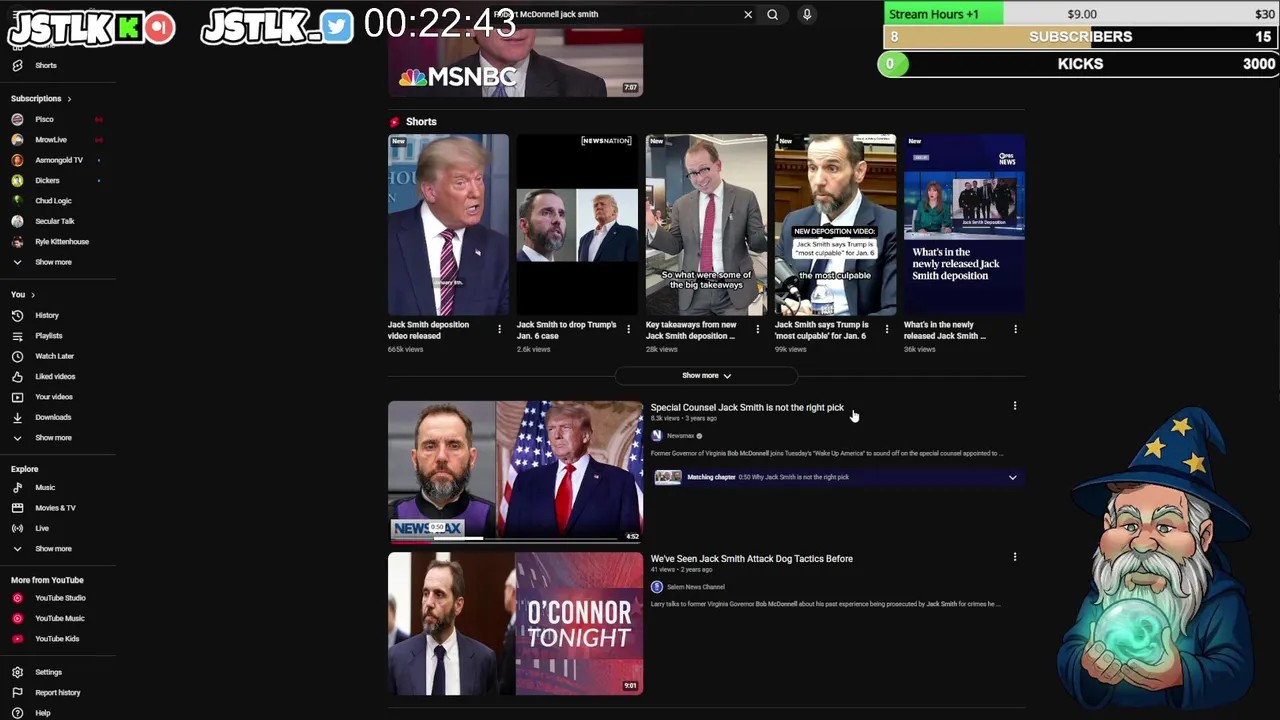The image size is (1280, 720).
Task: Open short title 'What's in the newly released Jack Smith'
Action: [x=945, y=330]
